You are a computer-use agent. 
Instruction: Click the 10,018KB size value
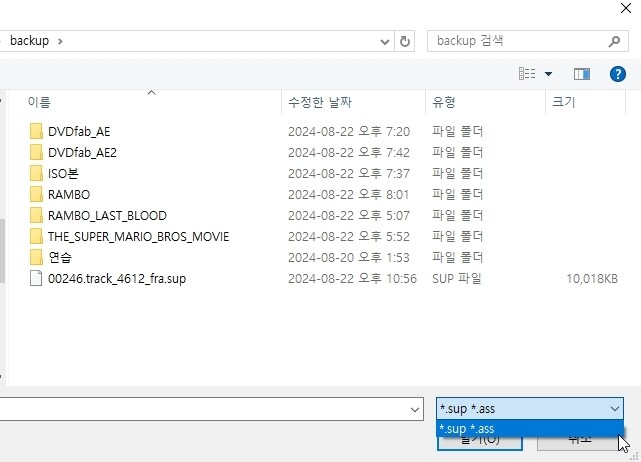[592, 279]
